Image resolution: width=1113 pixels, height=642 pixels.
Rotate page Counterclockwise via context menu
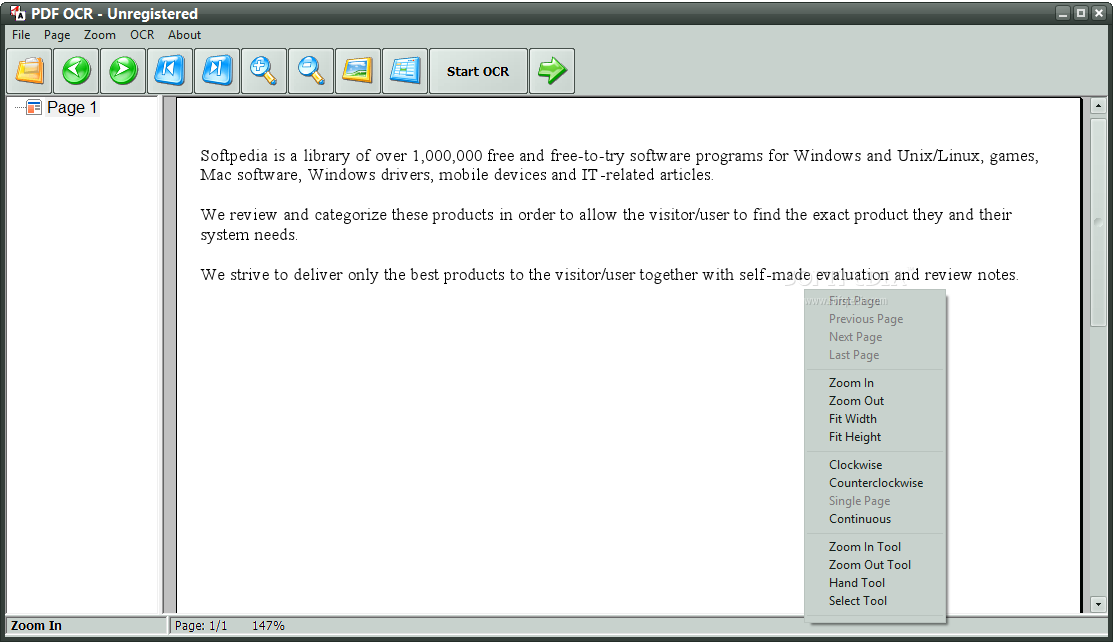pos(874,483)
